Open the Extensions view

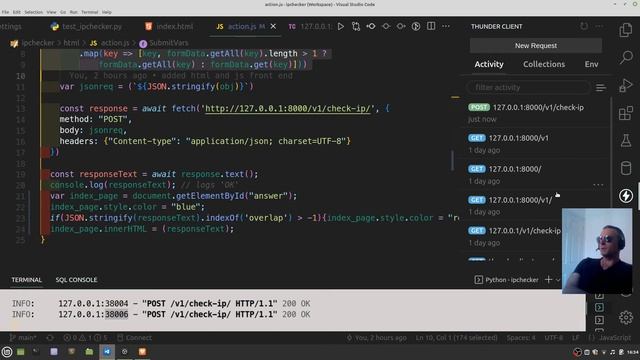626,113
